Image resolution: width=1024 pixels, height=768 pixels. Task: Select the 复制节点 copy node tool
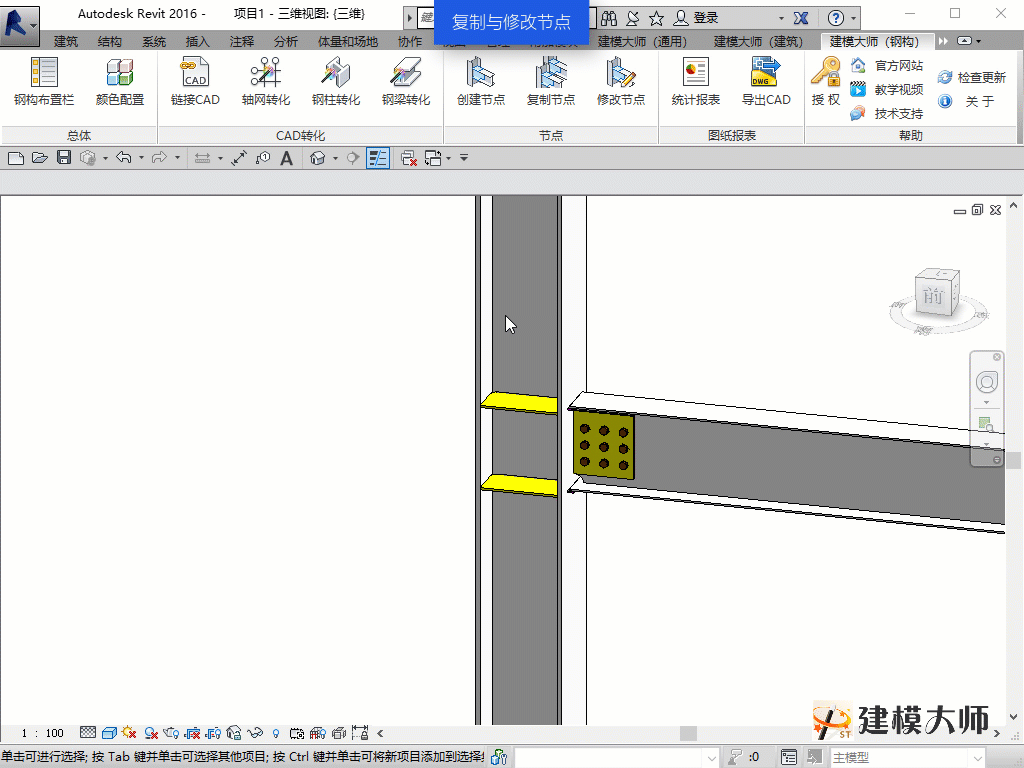point(551,82)
